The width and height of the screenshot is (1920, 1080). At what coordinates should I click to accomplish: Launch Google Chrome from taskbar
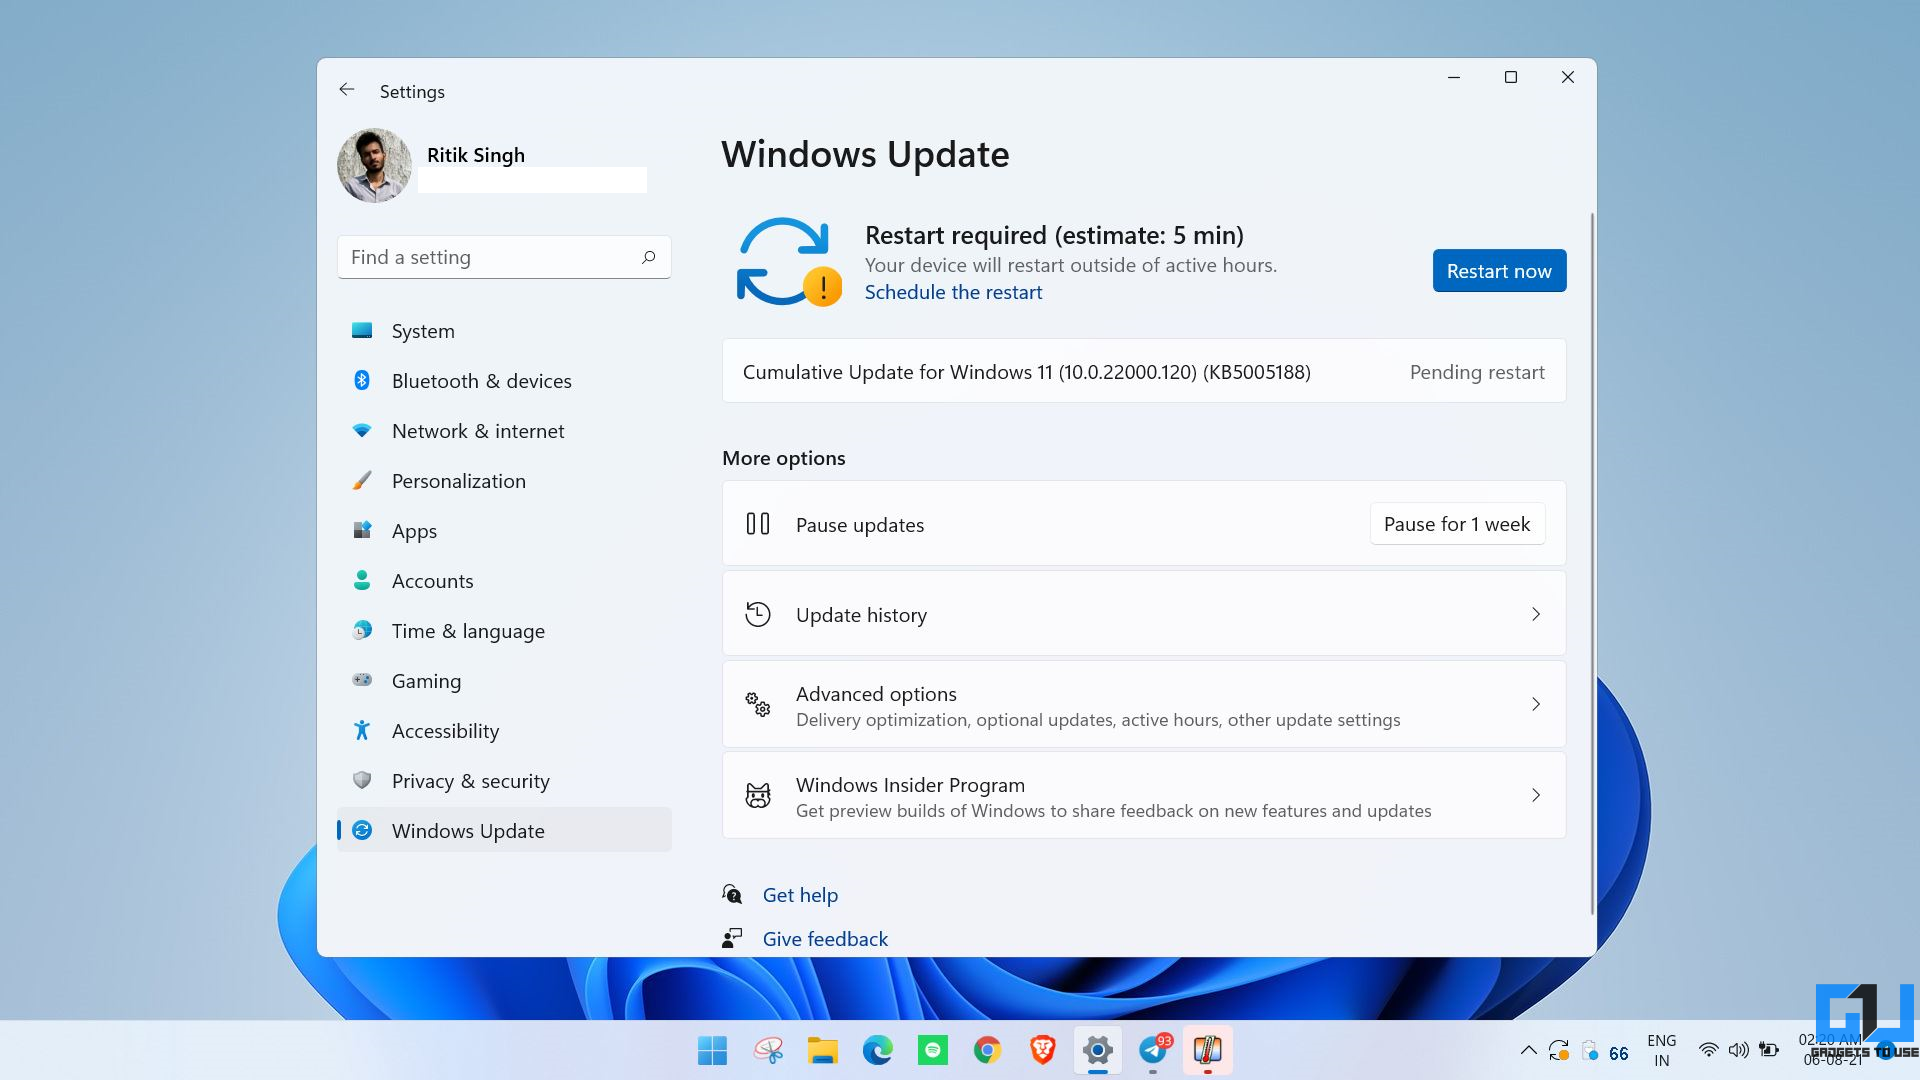click(988, 1050)
